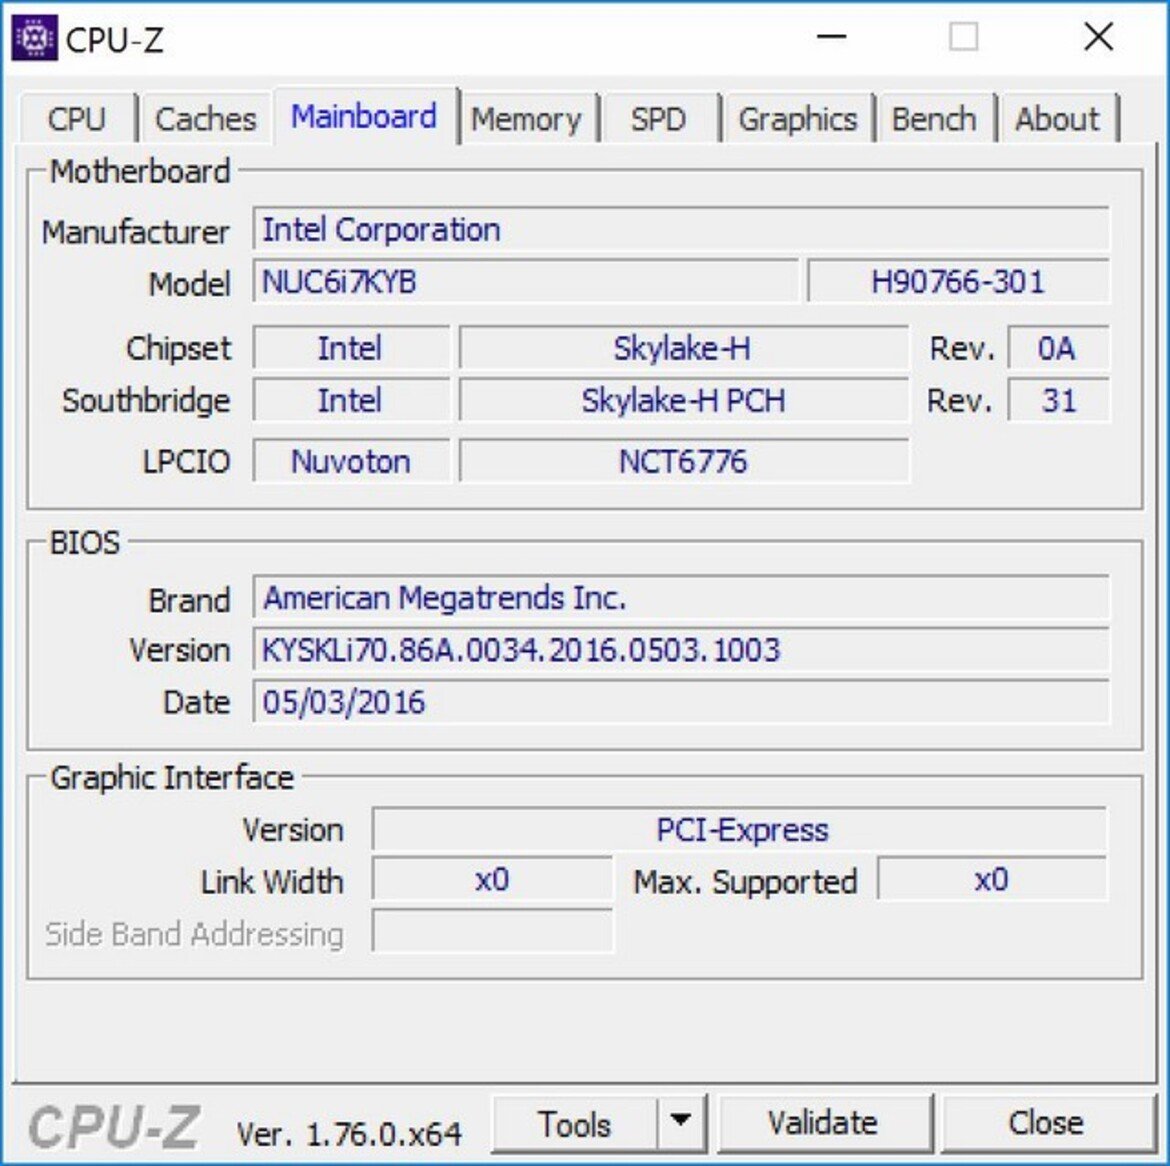Minimize the CPU-Z window
This screenshot has width=1170, height=1166.
[x=831, y=37]
